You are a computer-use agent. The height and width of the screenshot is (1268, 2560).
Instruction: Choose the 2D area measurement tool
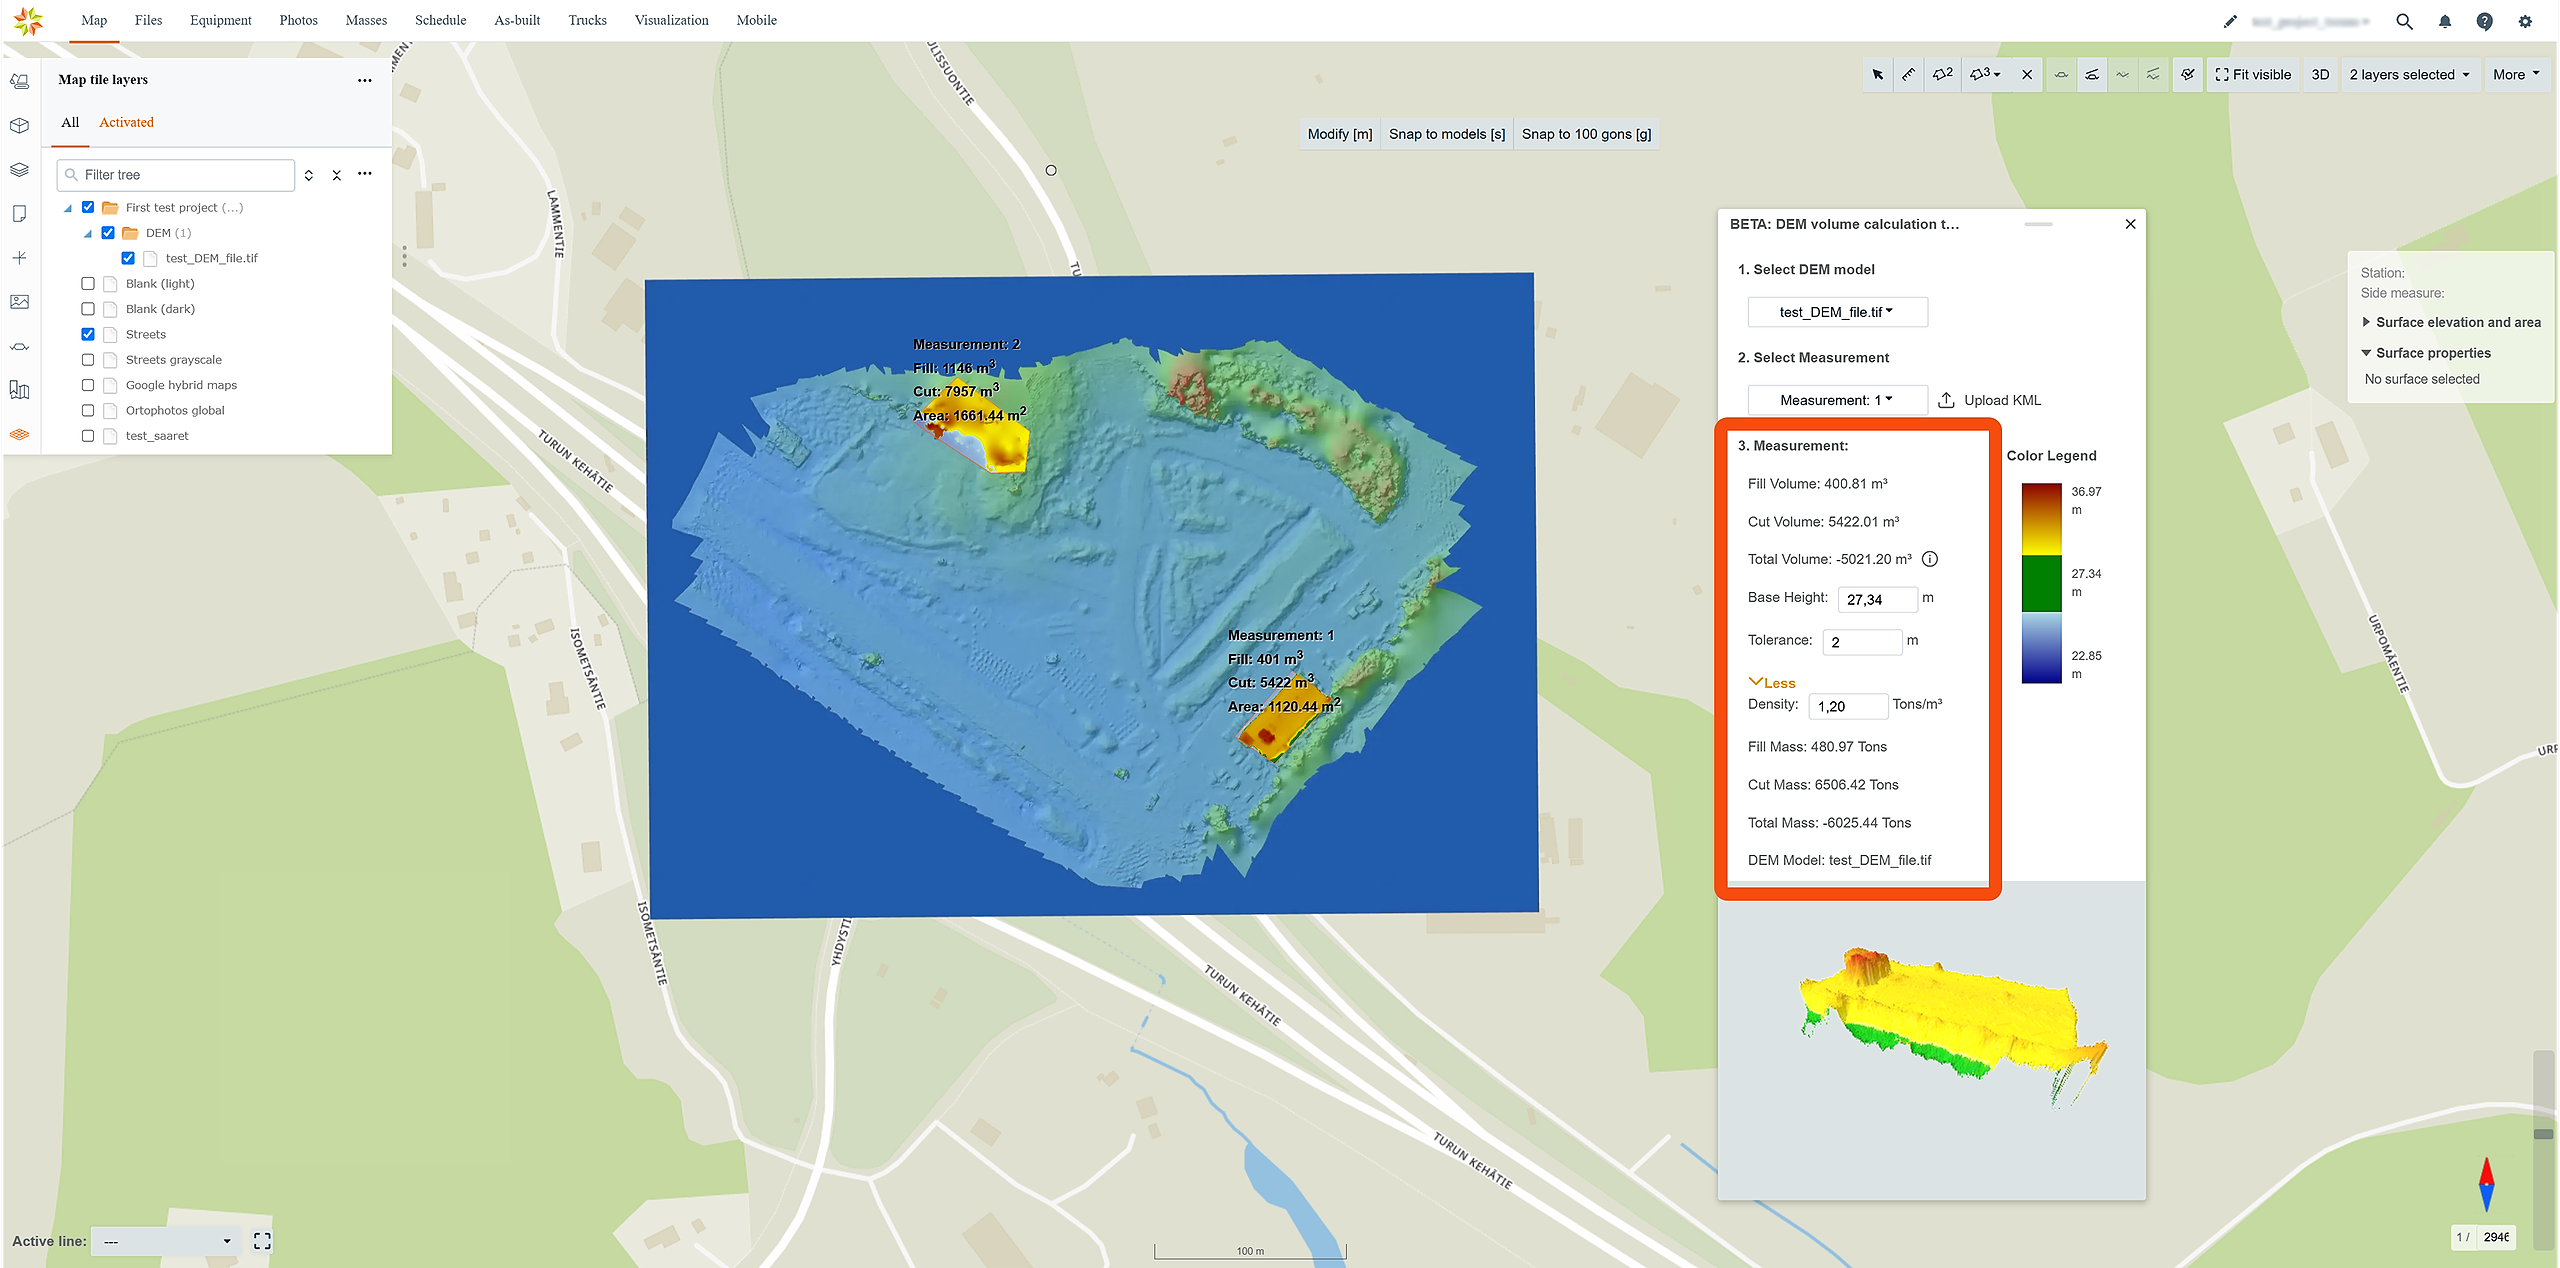1943,75
